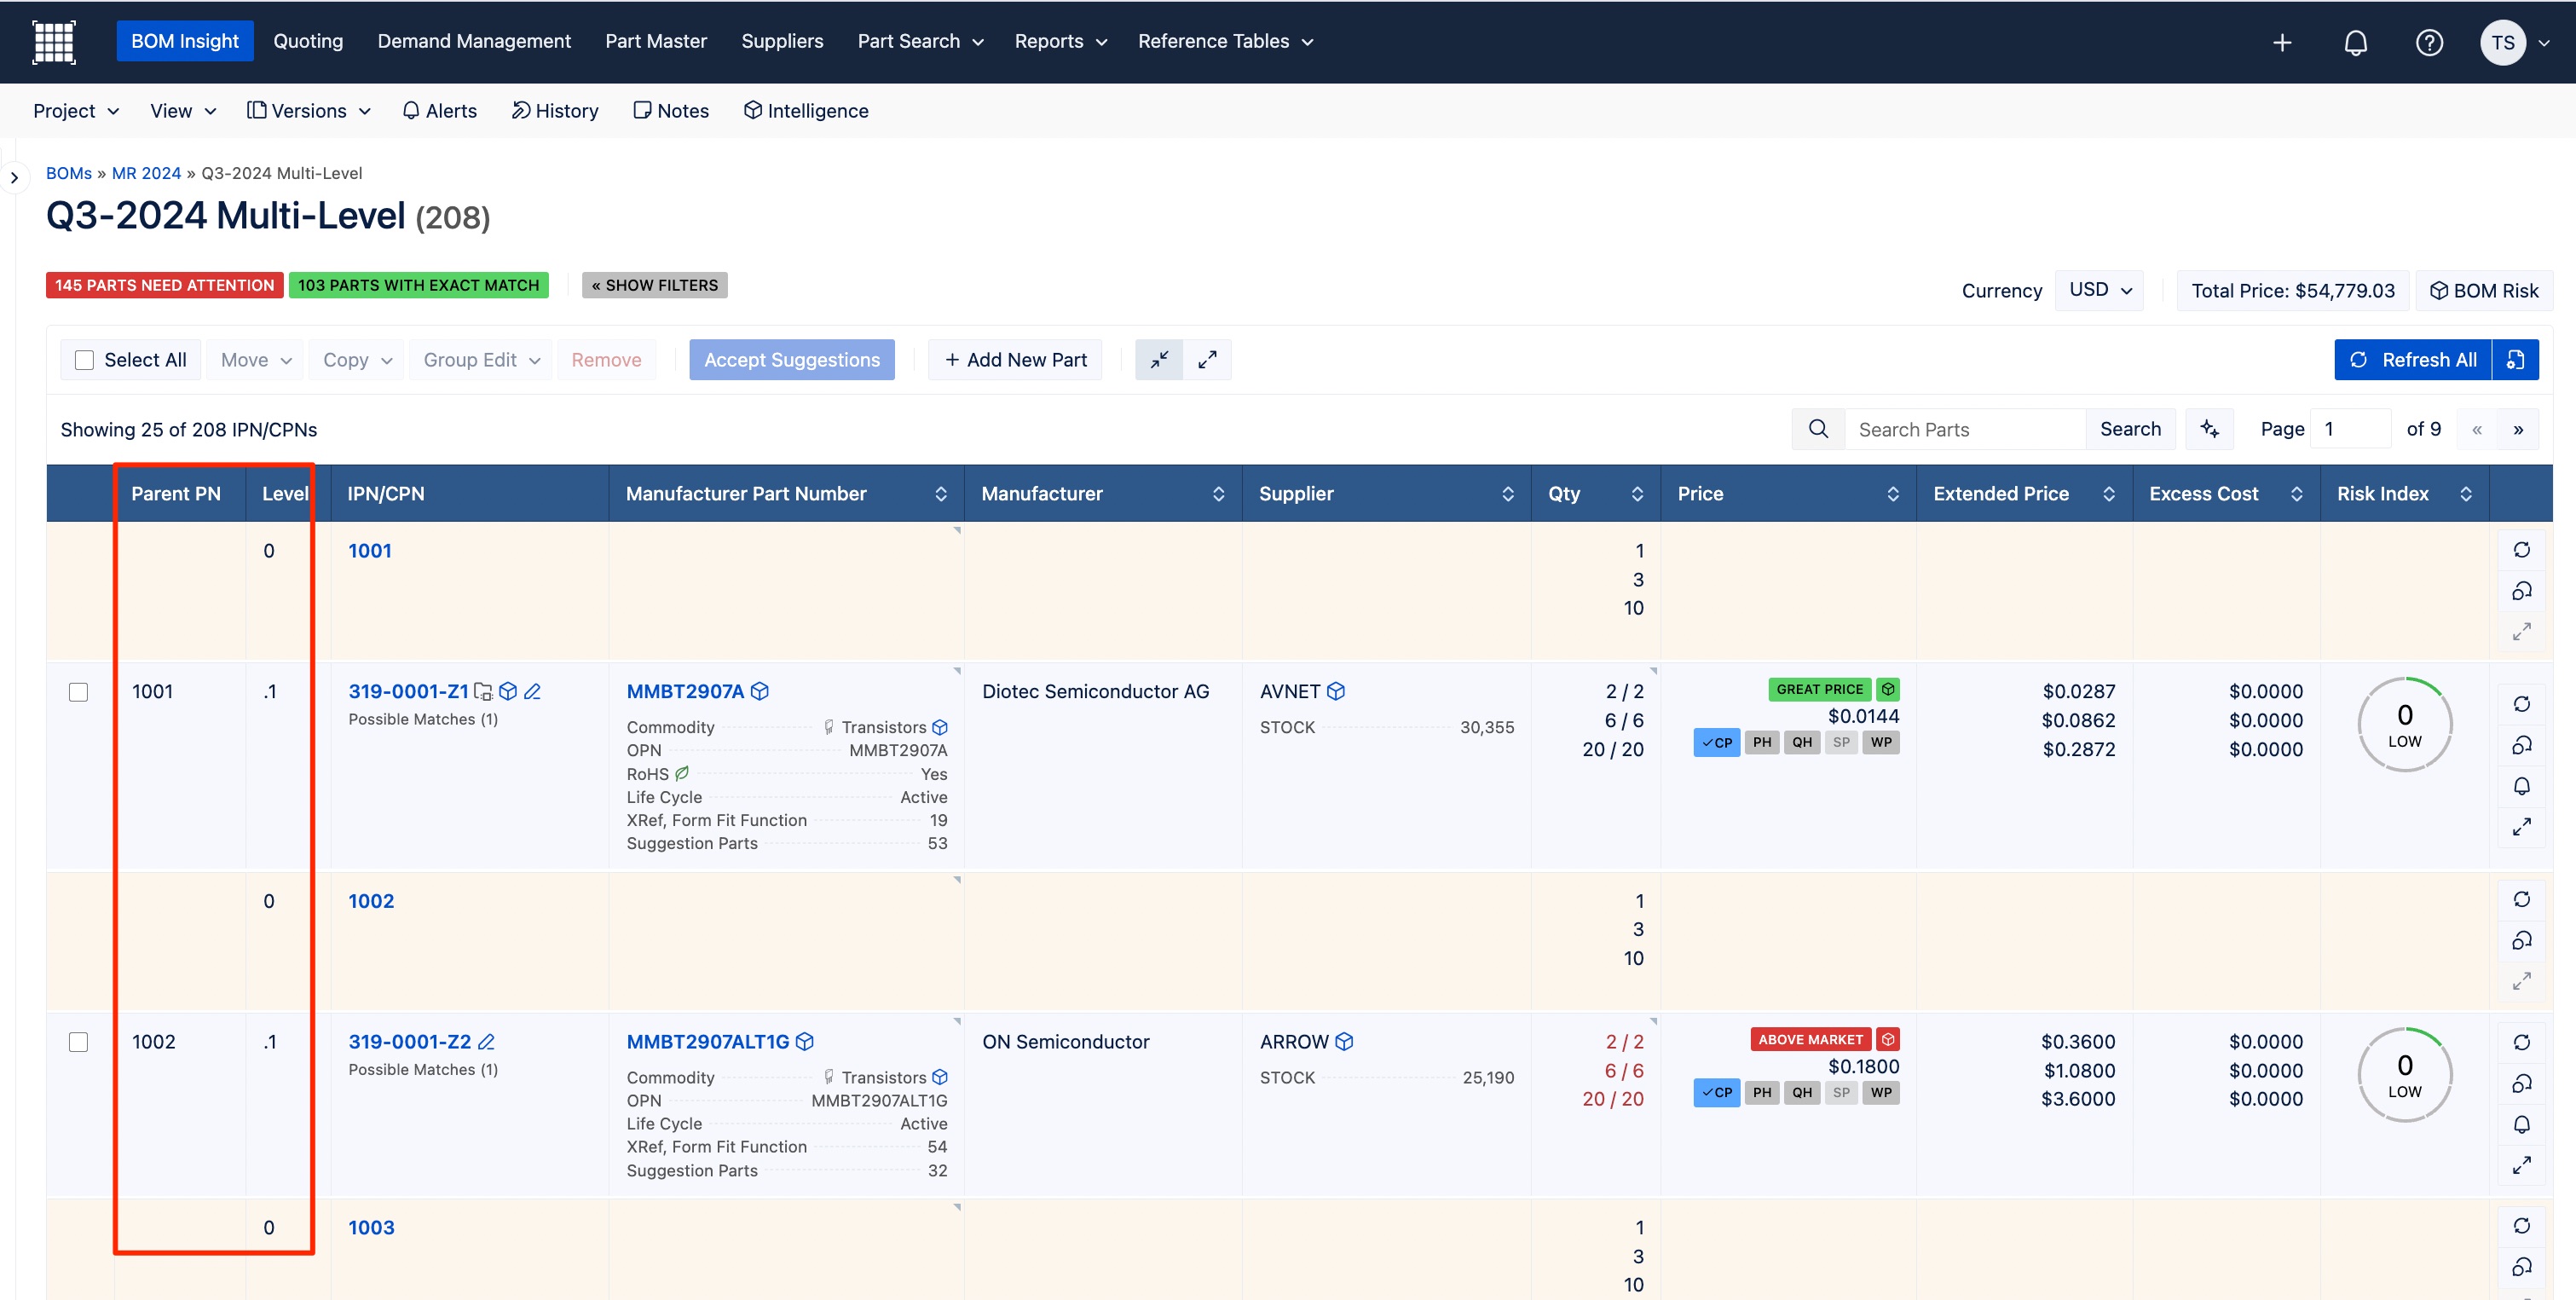Click the alert bell for row 319-0001-Z2
The height and width of the screenshot is (1300, 2576).
pyautogui.click(x=2521, y=1124)
